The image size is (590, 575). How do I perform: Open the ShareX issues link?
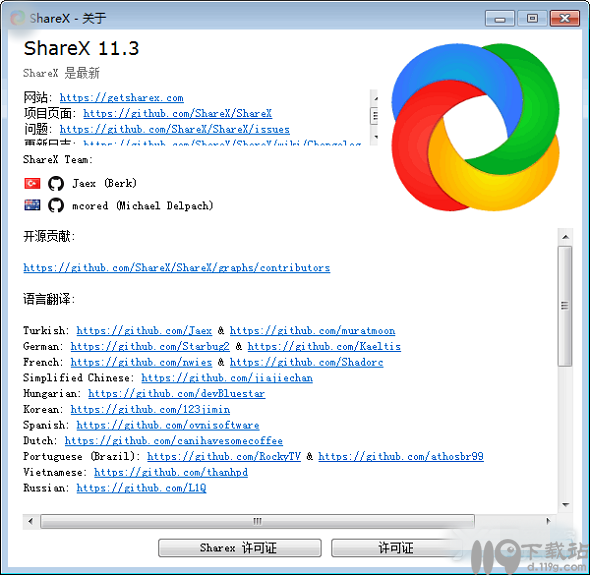coord(175,129)
